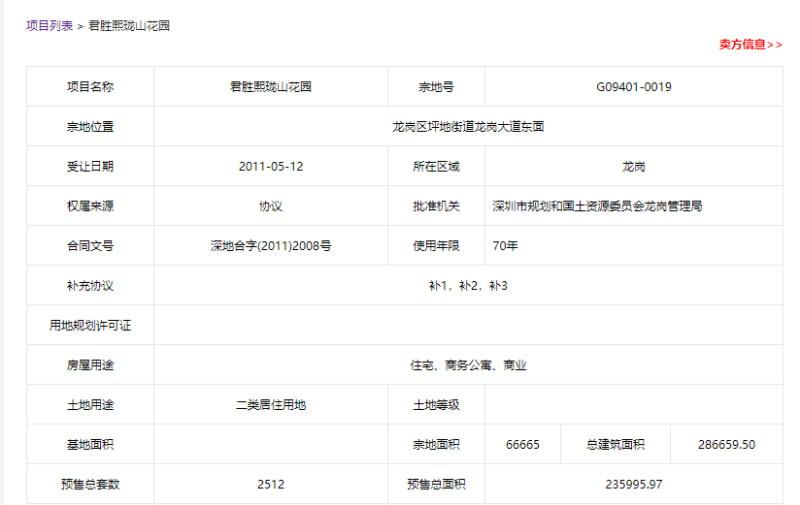Select breadcrumb text 君胜熙珑山花园

coord(129,26)
